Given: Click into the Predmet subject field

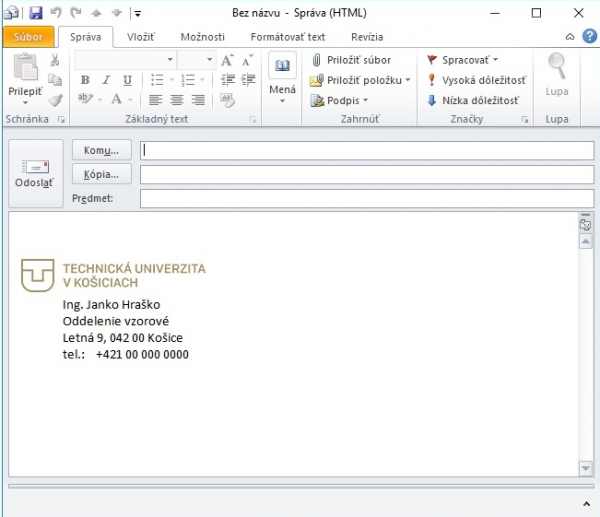Looking at the screenshot, I should [367, 199].
